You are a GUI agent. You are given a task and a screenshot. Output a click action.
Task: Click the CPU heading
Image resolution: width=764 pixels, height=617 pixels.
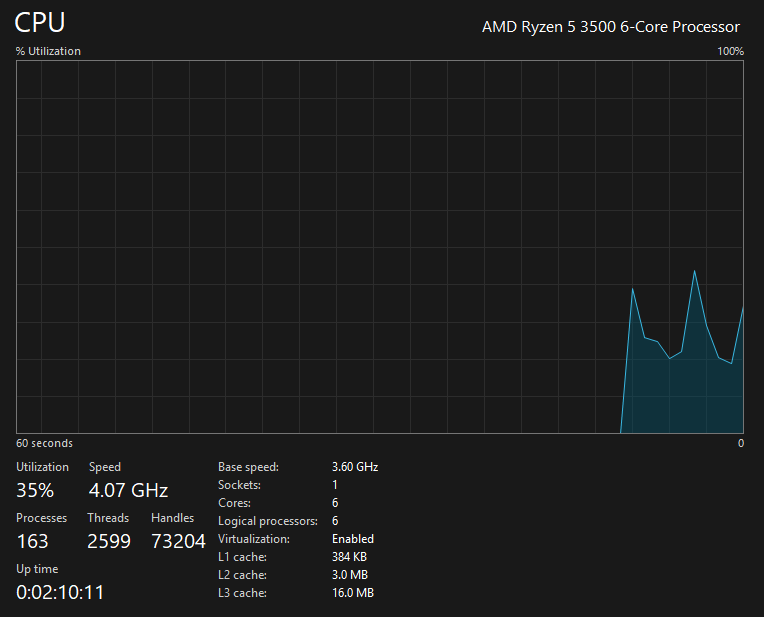click(39, 22)
